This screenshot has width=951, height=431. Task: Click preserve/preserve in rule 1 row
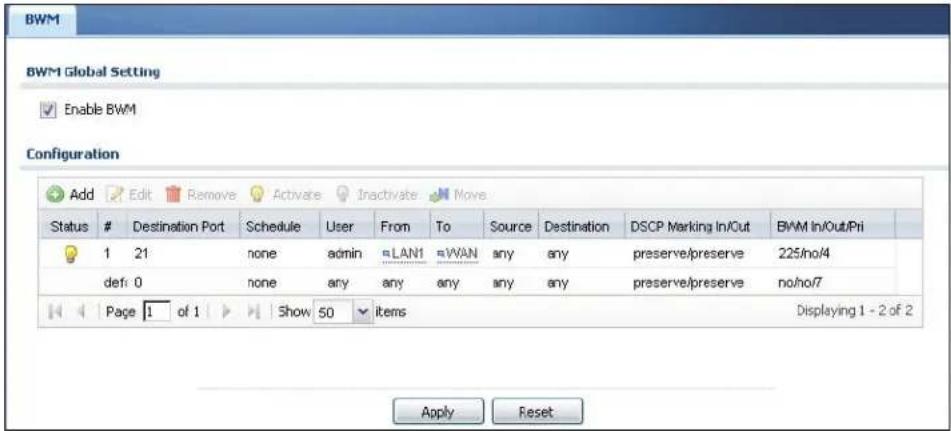click(688, 254)
